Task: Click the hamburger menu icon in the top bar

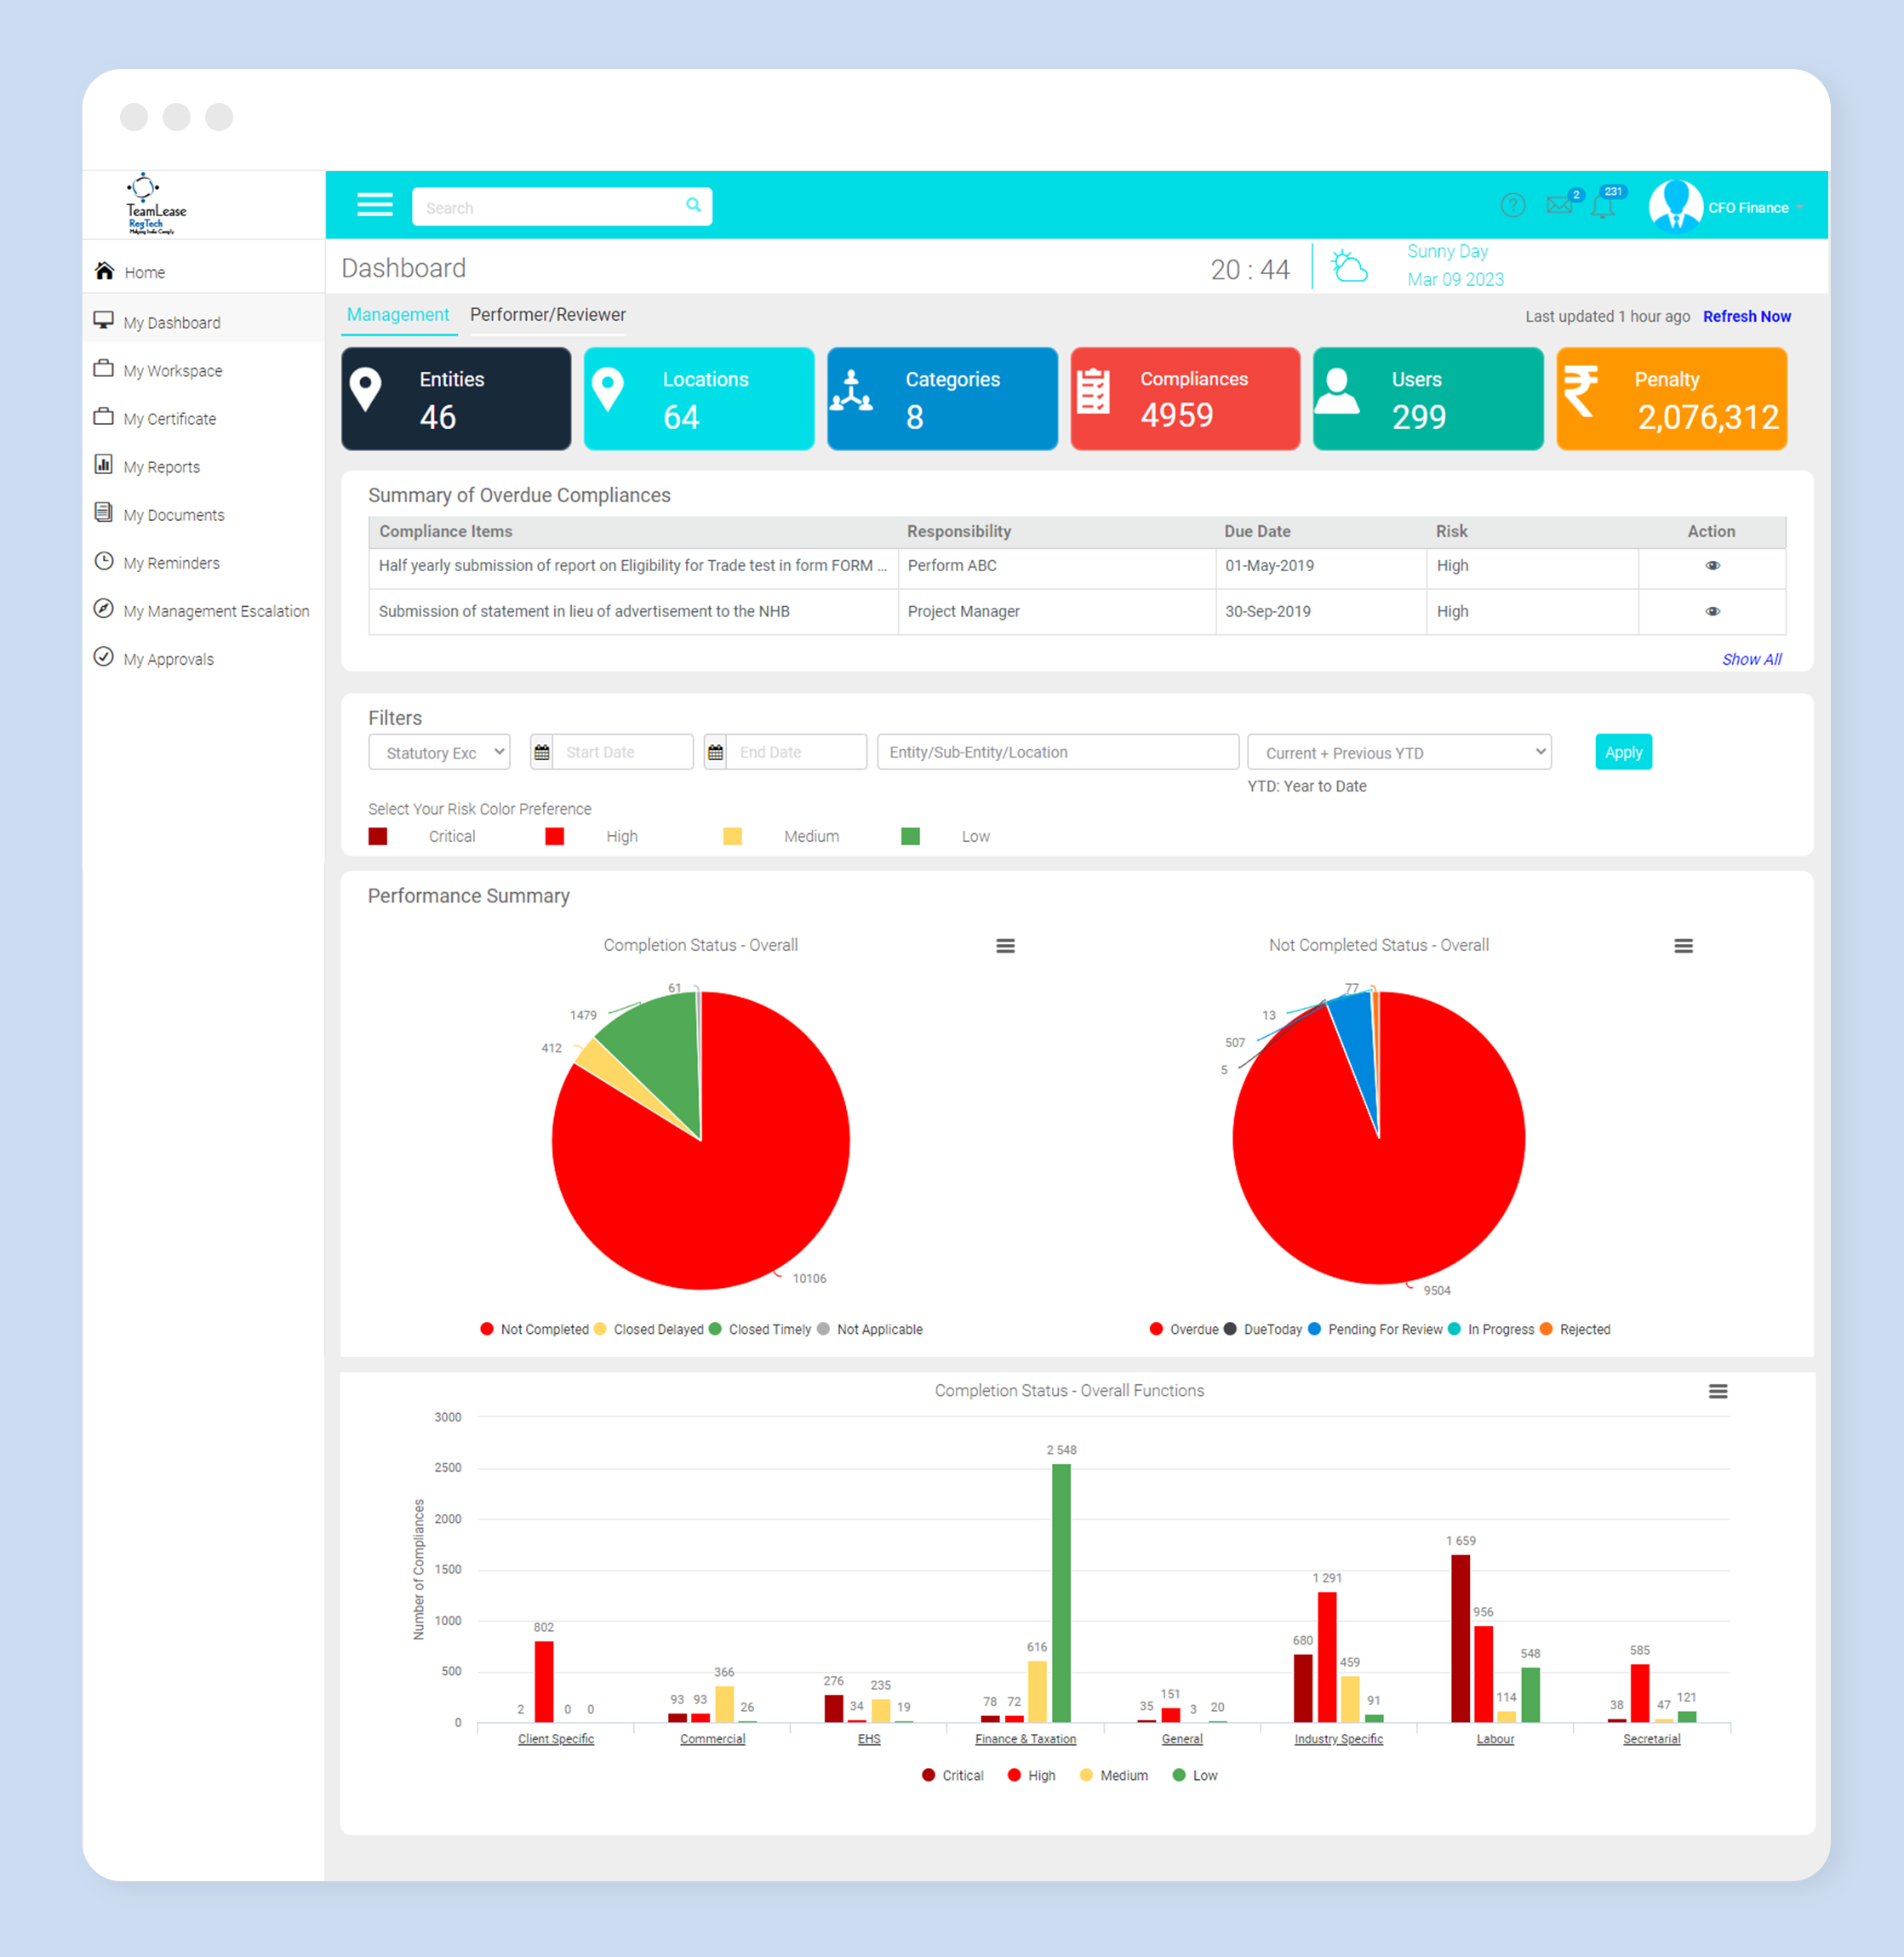Action: pyautogui.click(x=375, y=205)
